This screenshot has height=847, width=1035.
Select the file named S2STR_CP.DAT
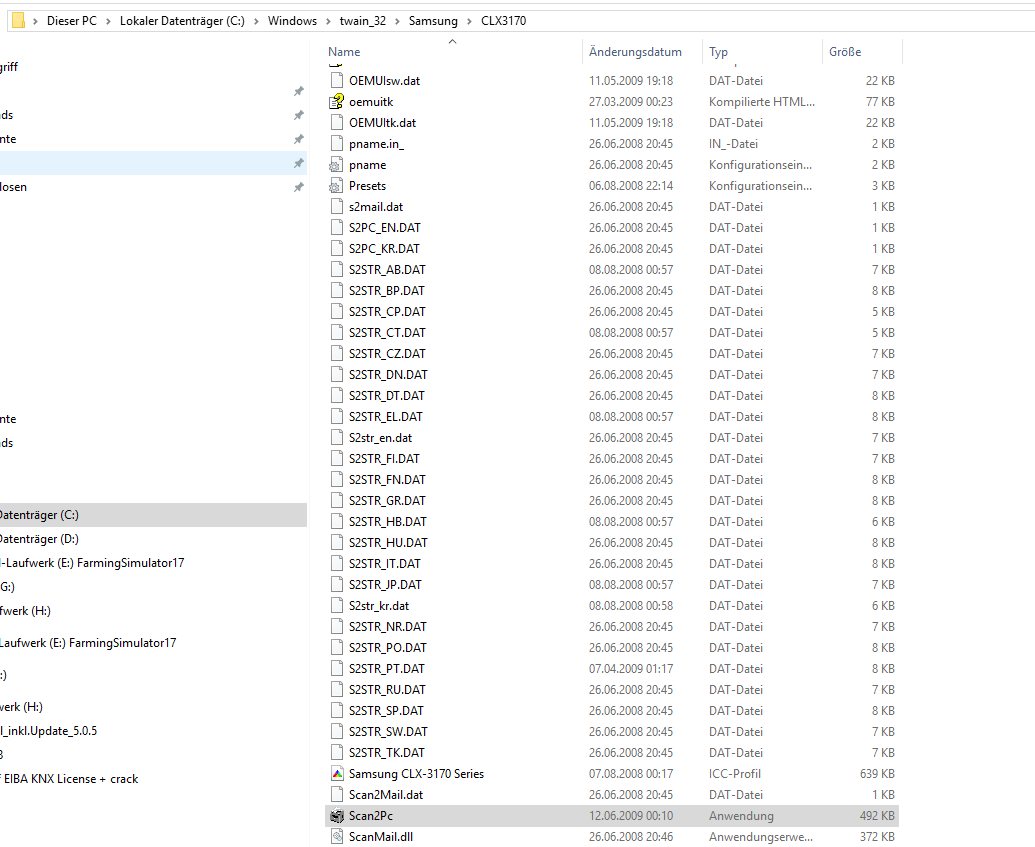(x=387, y=312)
